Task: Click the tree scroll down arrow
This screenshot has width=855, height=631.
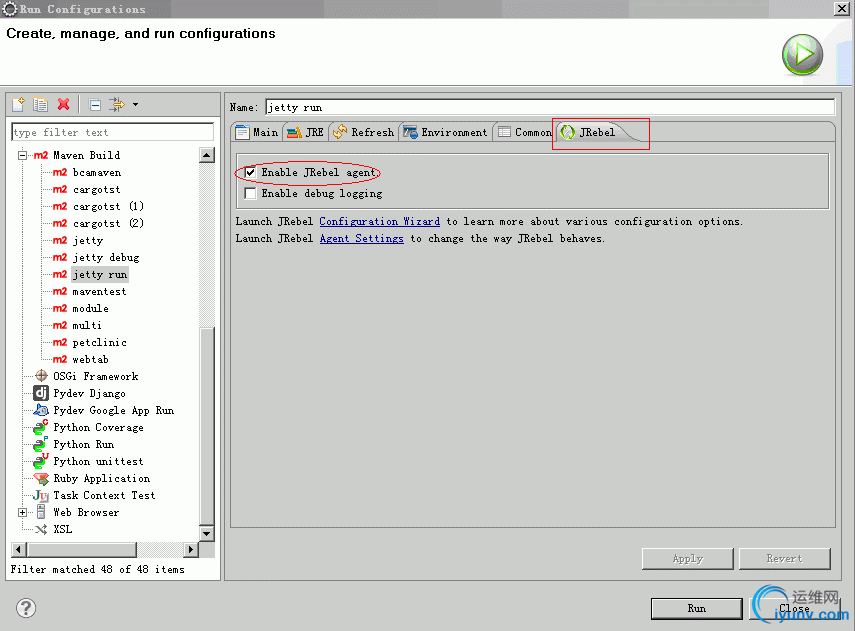Action: tap(207, 533)
